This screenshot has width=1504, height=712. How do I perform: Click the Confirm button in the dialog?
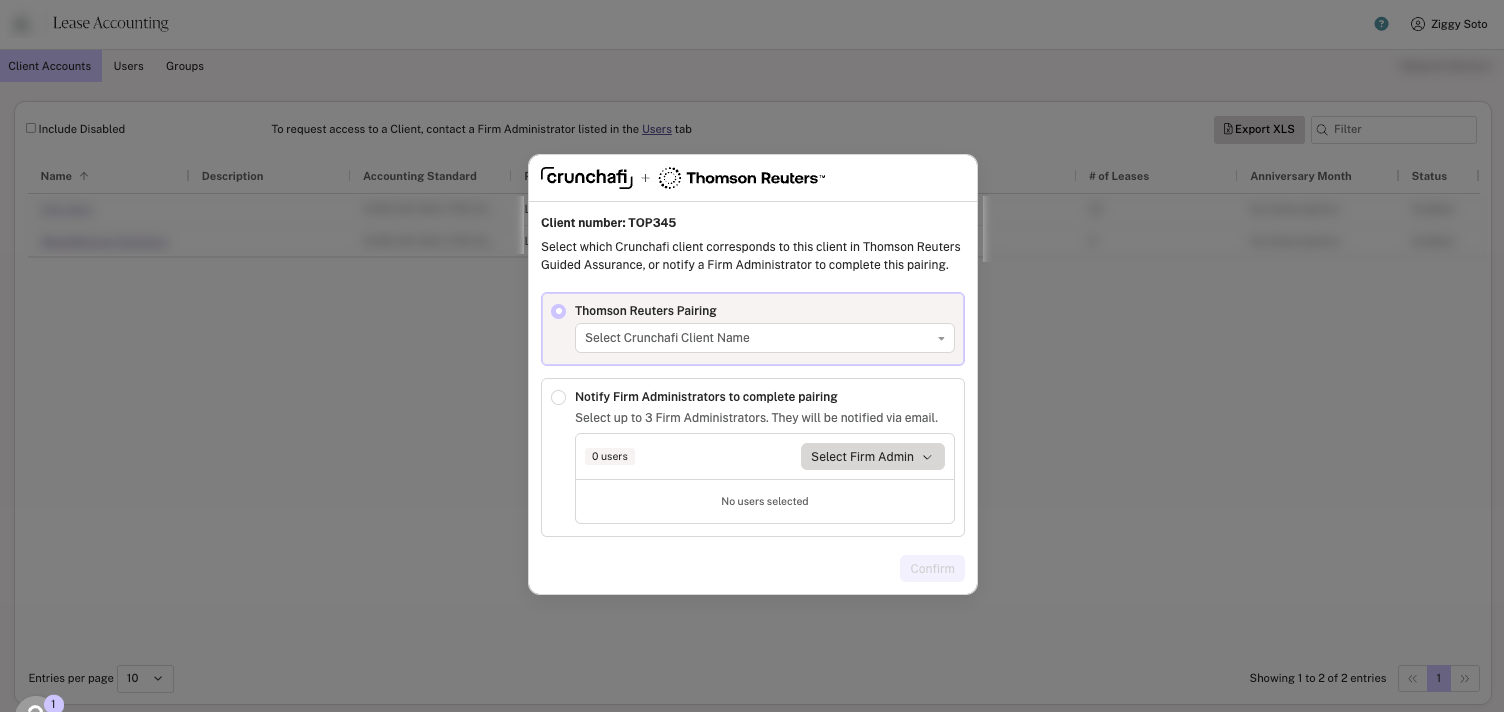(932, 569)
